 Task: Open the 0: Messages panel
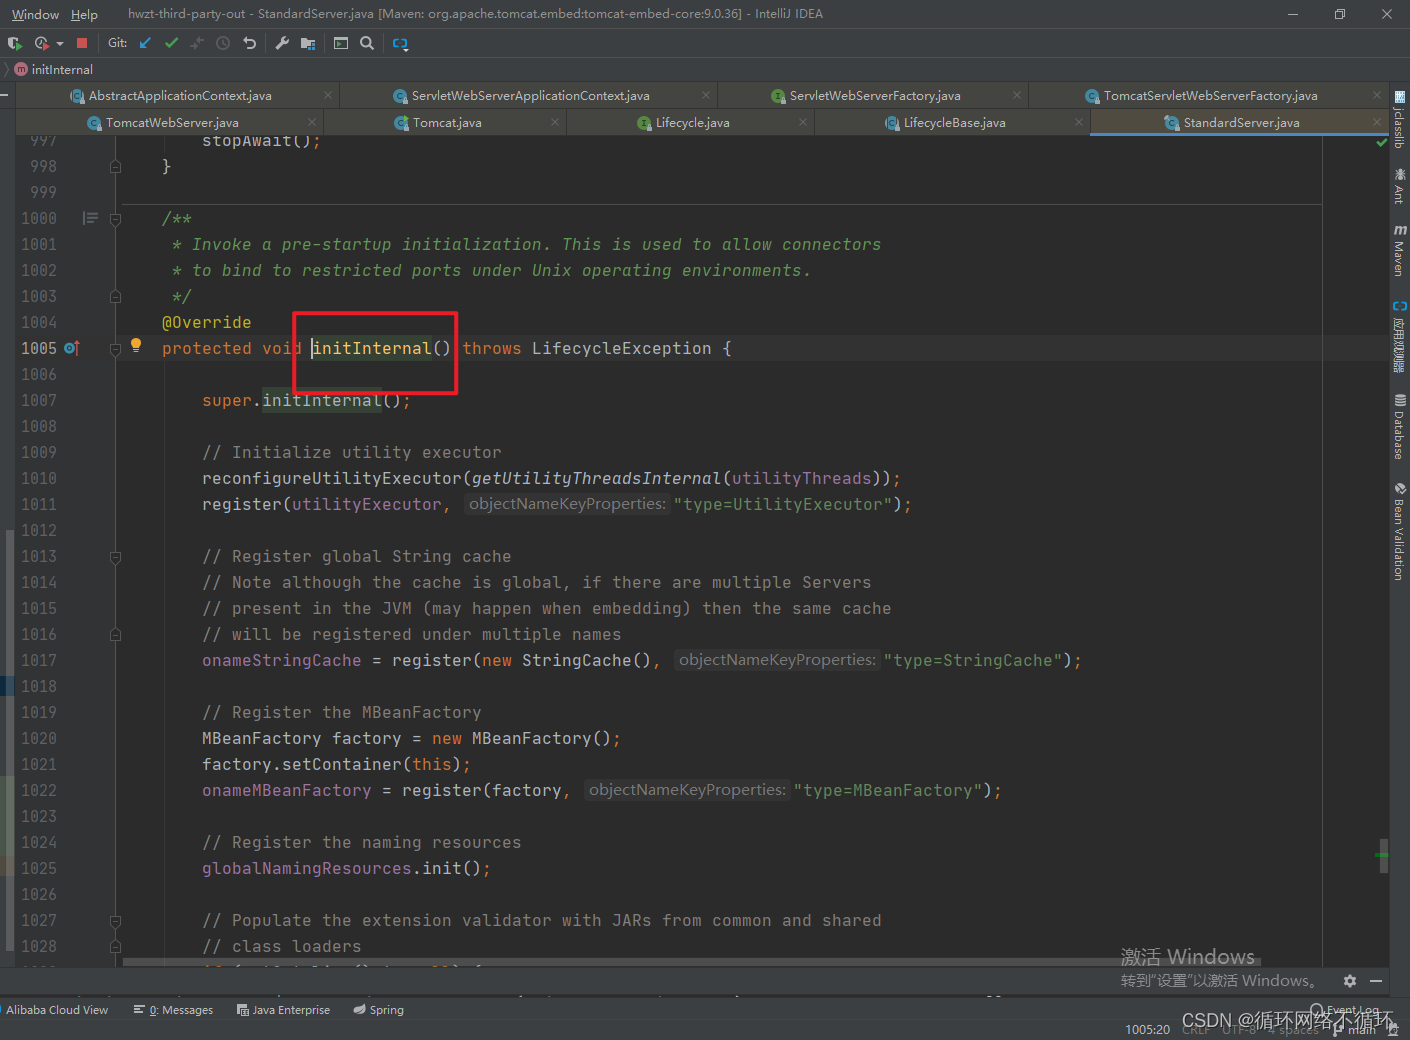pos(180,1009)
